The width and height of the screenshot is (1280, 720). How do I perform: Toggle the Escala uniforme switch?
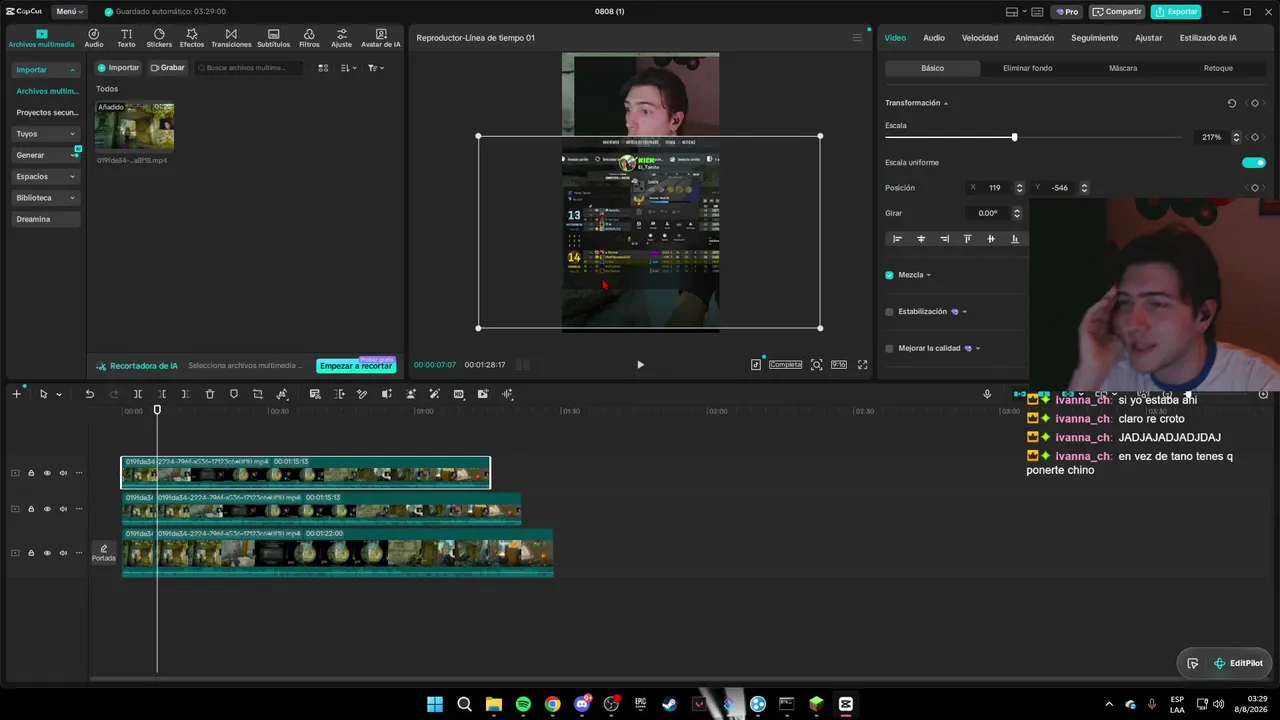[x=1253, y=162]
